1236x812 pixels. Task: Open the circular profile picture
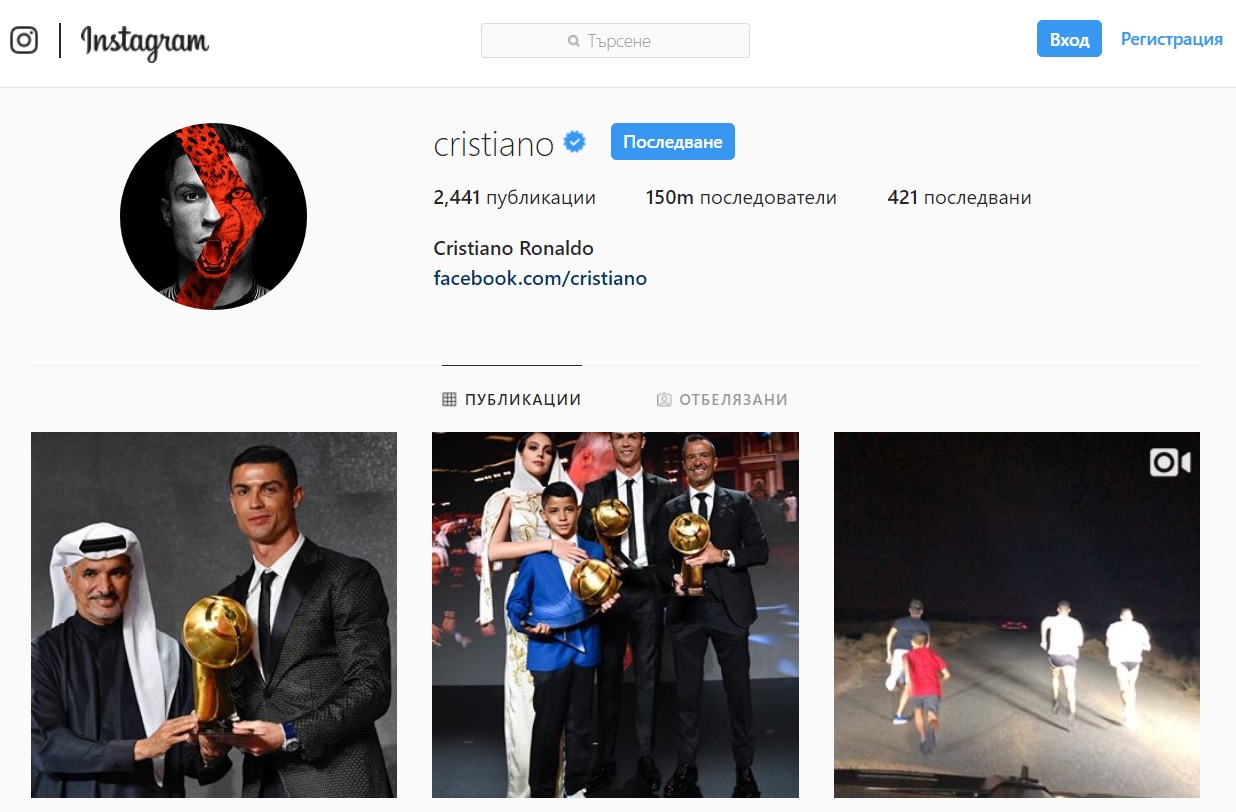213,216
